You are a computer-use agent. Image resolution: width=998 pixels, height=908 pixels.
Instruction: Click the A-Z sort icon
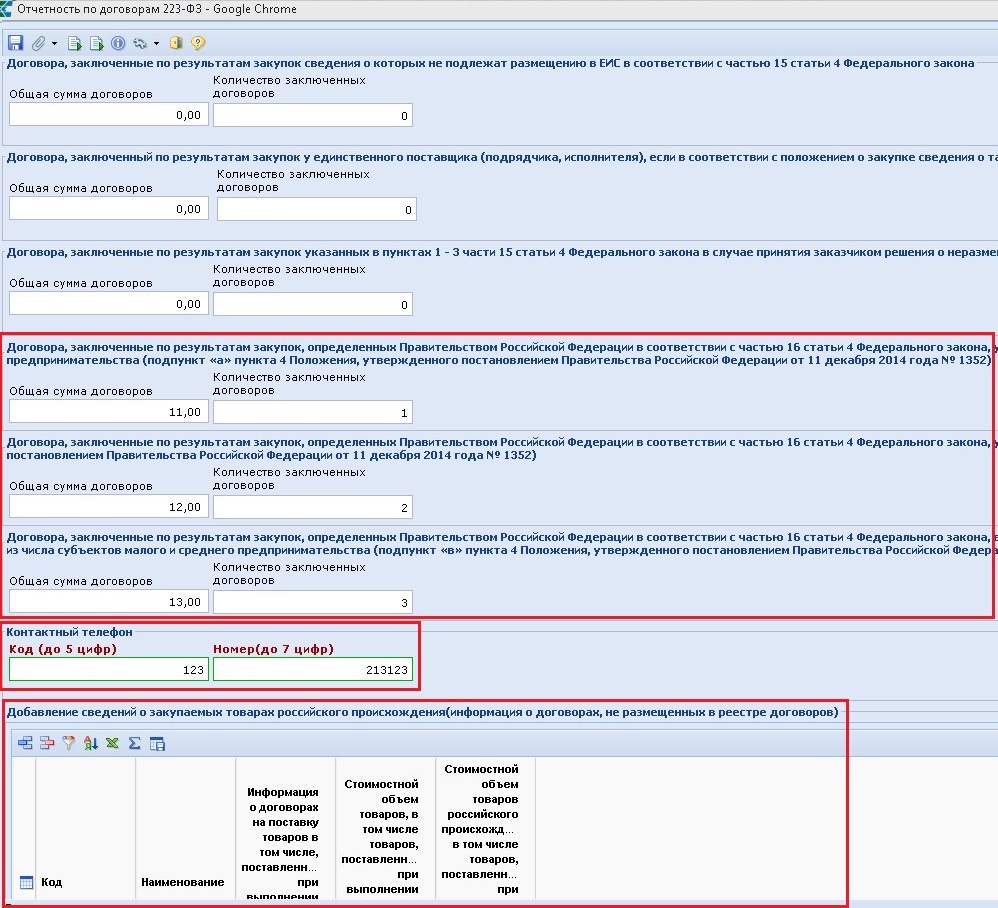tap(91, 742)
